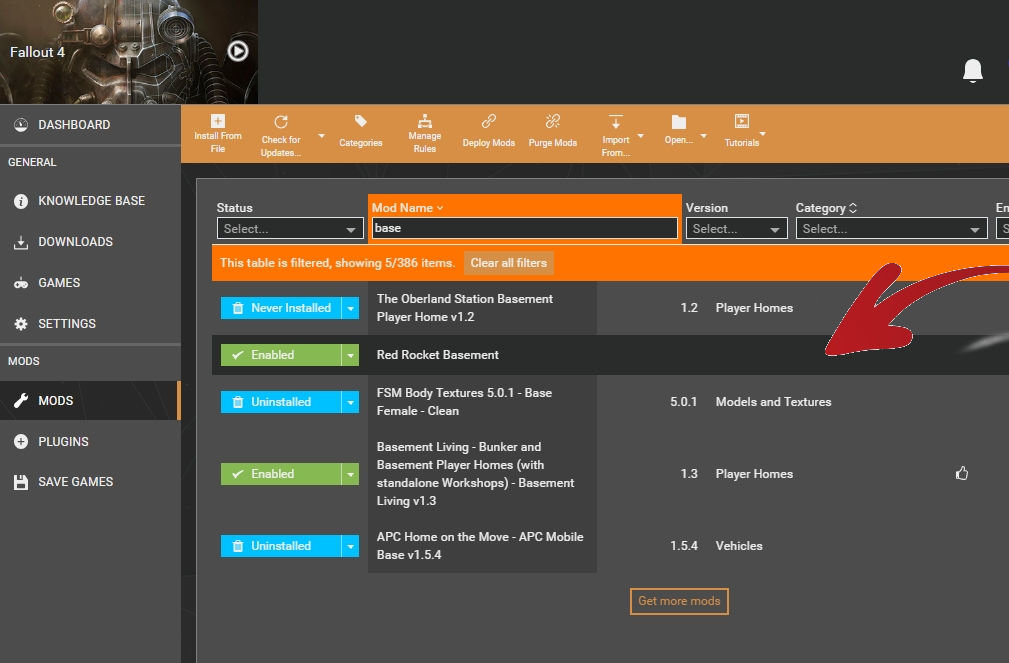This screenshot has width=1009, height=663.
Task: Open the Red Rocket Basement status arrow
Action: coord(350,355)
